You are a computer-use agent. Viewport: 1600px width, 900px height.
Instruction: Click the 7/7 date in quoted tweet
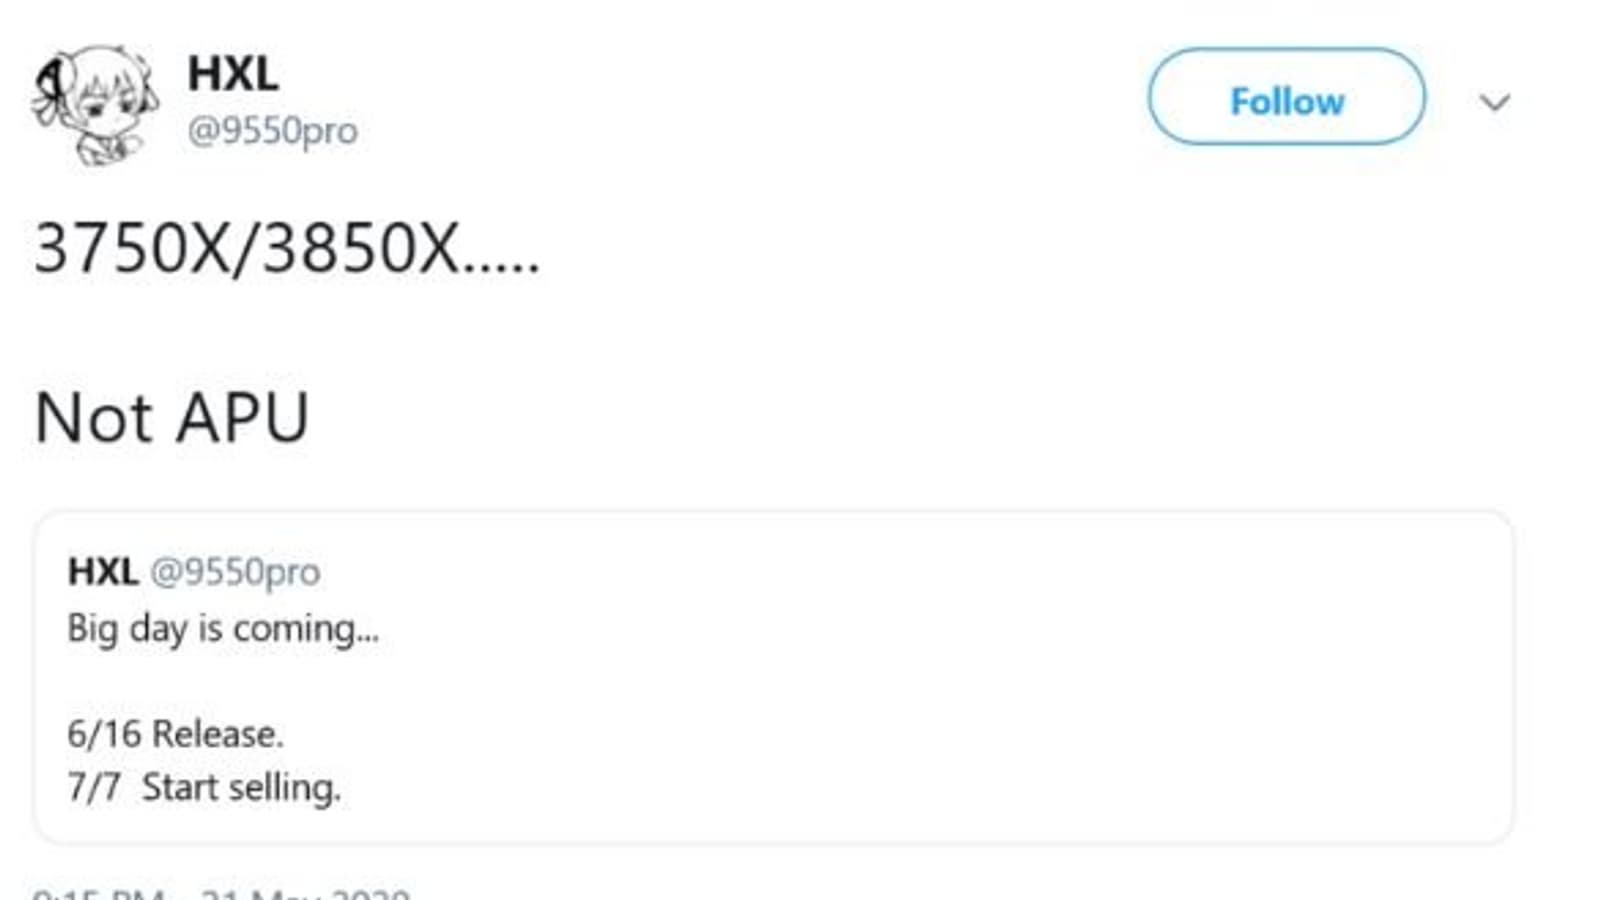[93, 787]
